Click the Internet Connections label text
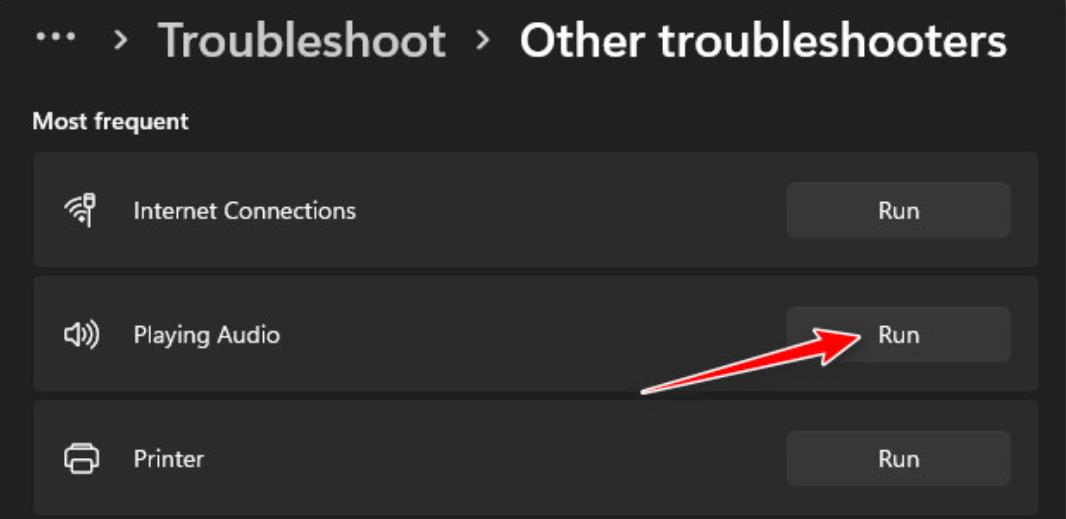 click(245, 211)
